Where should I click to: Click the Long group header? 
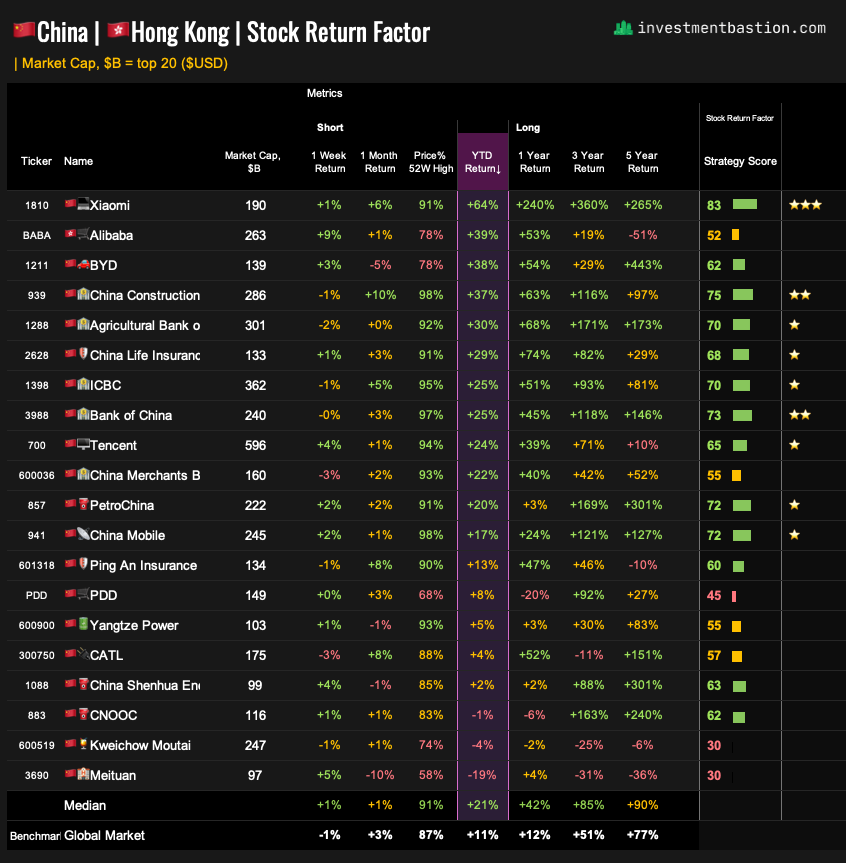(x=527, y=127)
